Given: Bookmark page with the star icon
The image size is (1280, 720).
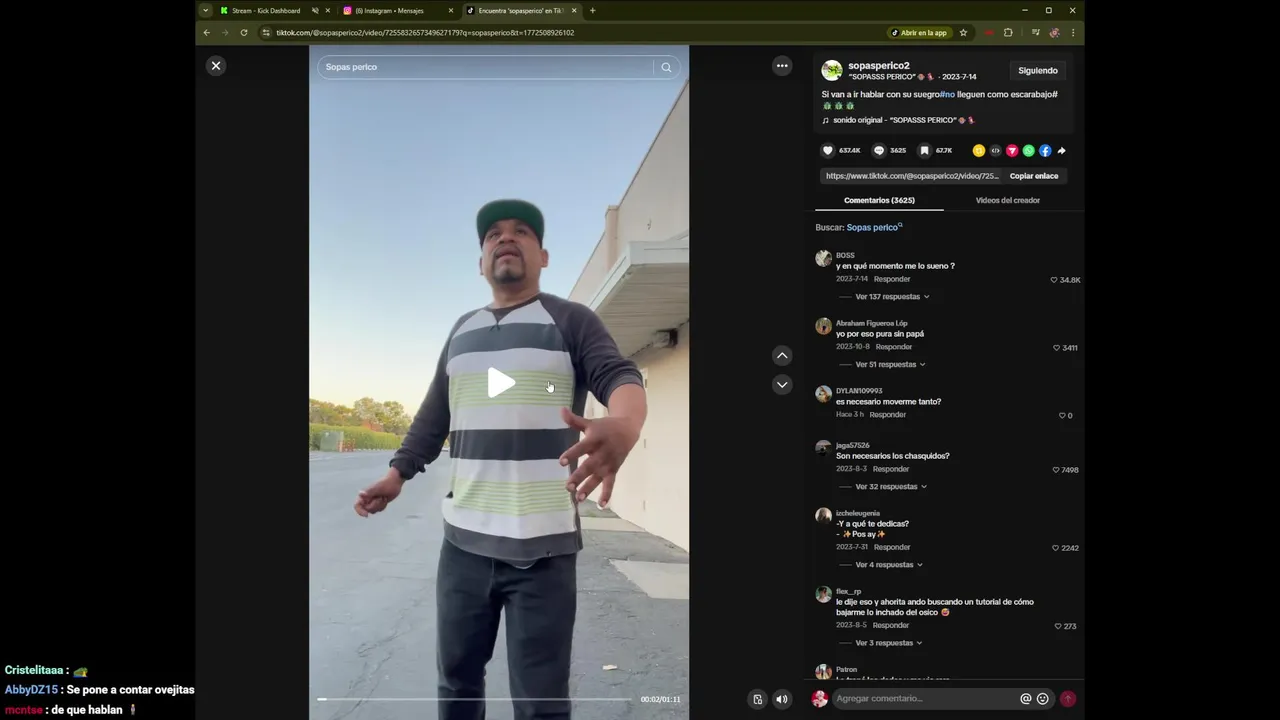Looking at the screenshot, I should (x=963, y=33).
